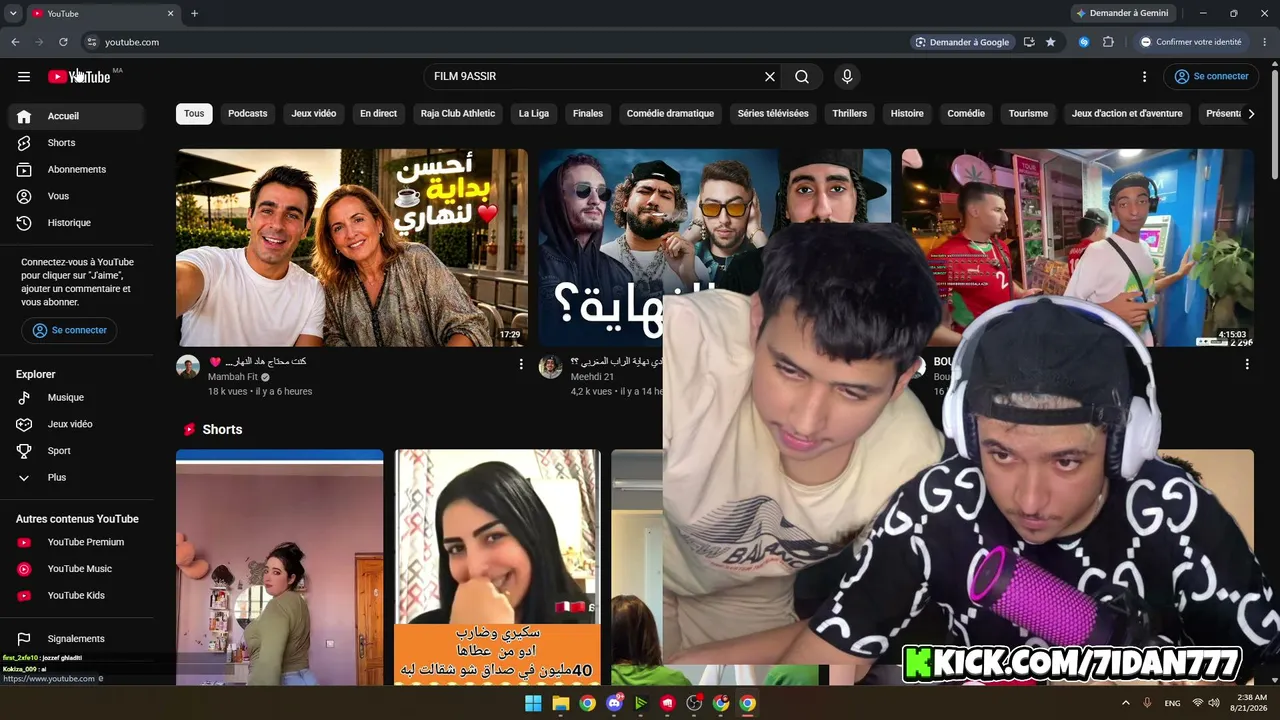This screenshot has height=720, width=1280.
Task: Select Jeux d'action et d'aventure chip
Action: [1127, 114]
